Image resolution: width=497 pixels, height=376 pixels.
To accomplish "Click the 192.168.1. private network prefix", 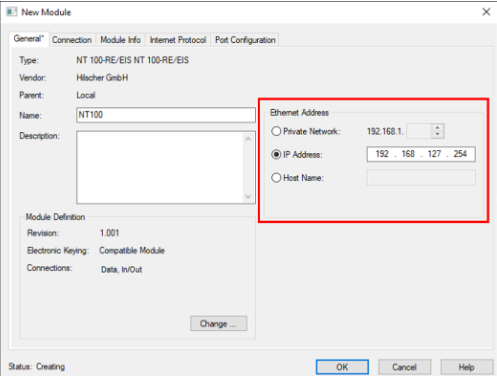I will [385, 131].
